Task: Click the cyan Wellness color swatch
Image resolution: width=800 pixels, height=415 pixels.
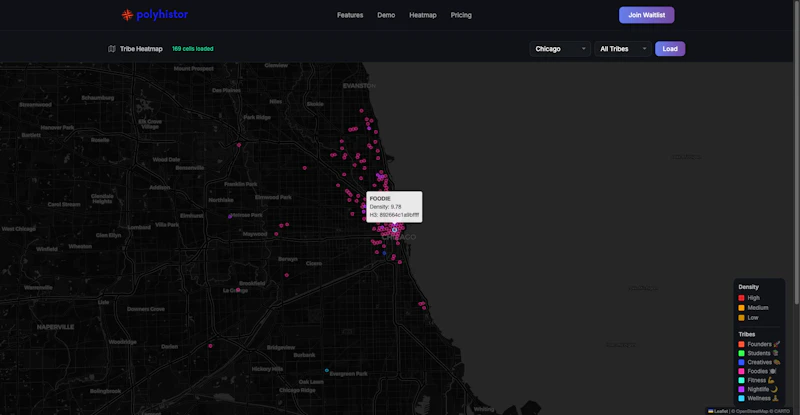Action: pyautogui.click(x=741, y=398)
